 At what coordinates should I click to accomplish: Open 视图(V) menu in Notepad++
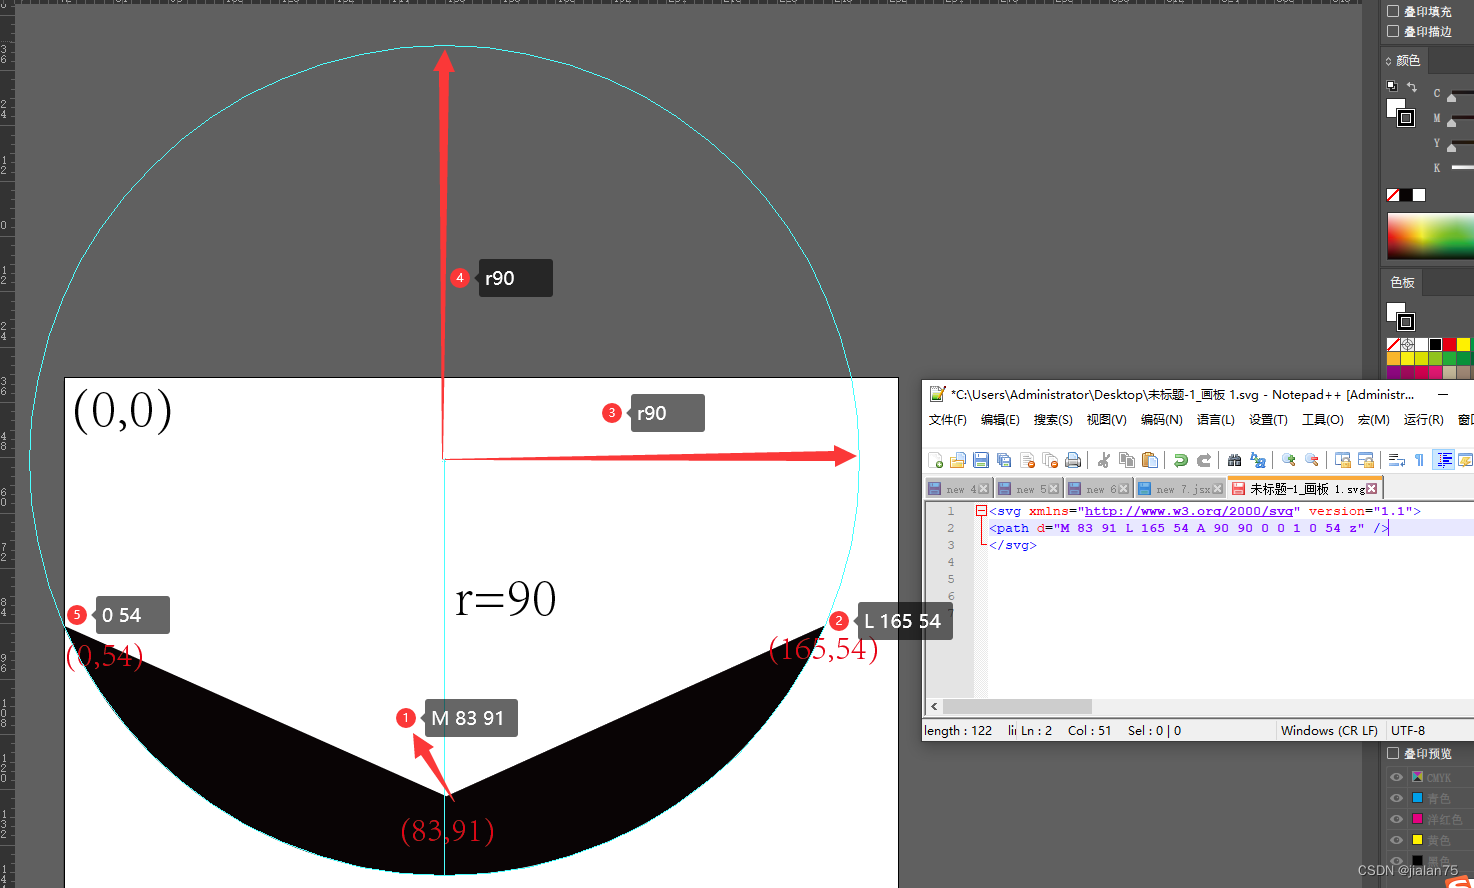1106,420
